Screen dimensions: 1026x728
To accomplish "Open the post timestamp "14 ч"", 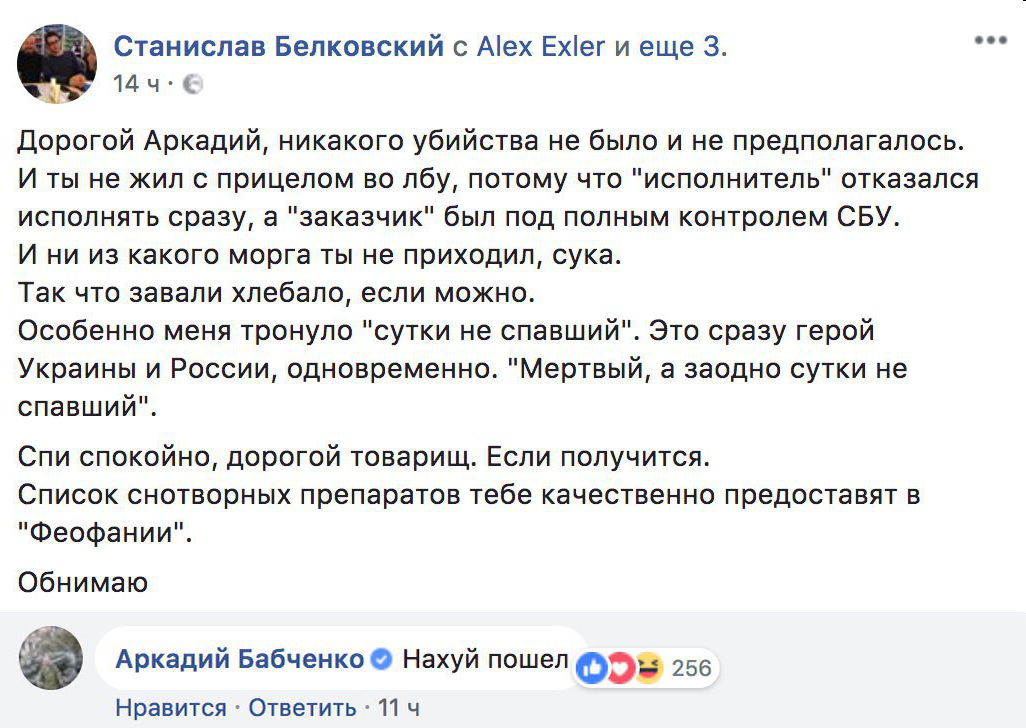I will tap(137, 84).
